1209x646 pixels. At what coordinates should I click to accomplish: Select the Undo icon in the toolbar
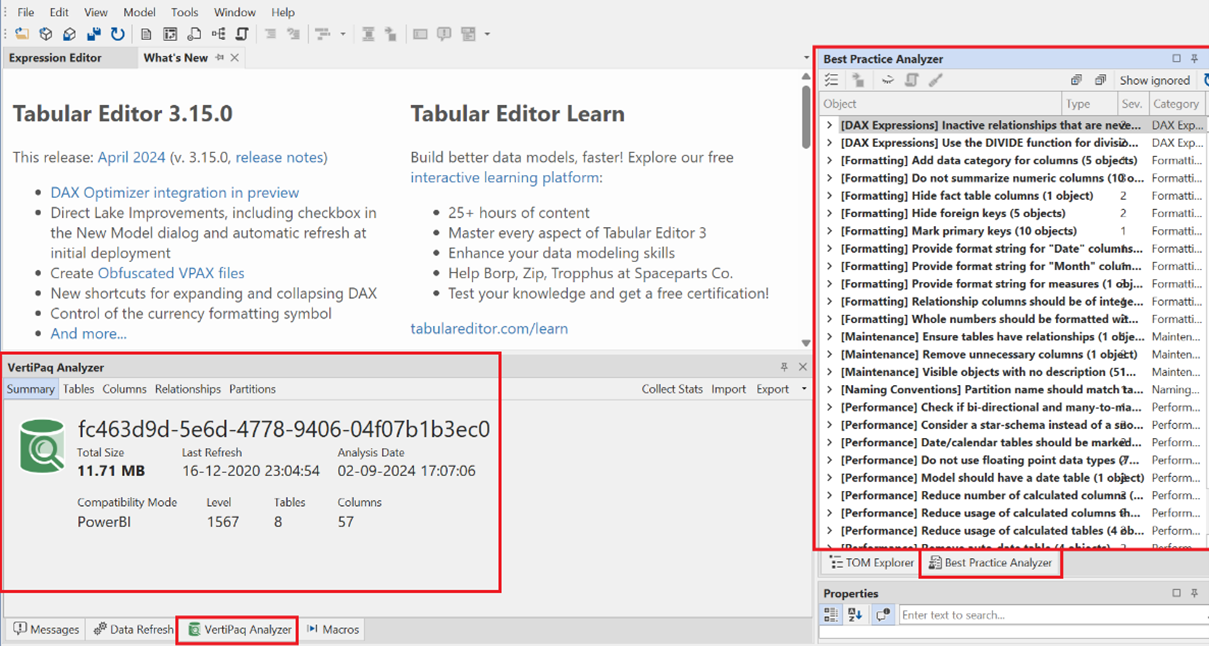tap(117, 33)
